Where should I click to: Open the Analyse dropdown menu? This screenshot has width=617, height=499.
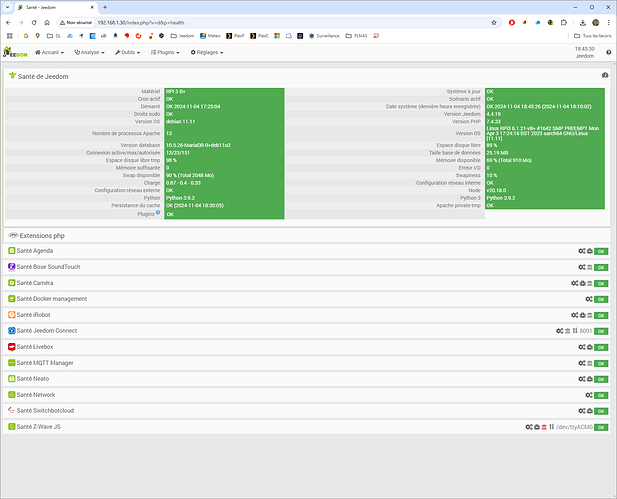(x=89, y=52)
